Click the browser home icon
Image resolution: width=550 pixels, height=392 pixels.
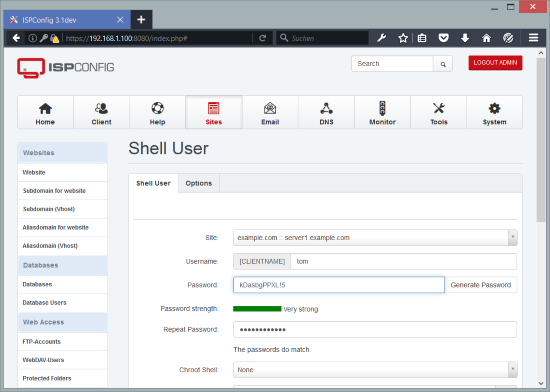click(x=486, y=38)
